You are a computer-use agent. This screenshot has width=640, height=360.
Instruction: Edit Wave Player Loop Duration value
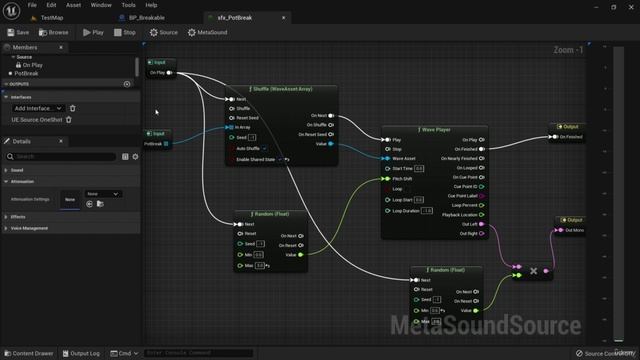(x=427, y=211)
